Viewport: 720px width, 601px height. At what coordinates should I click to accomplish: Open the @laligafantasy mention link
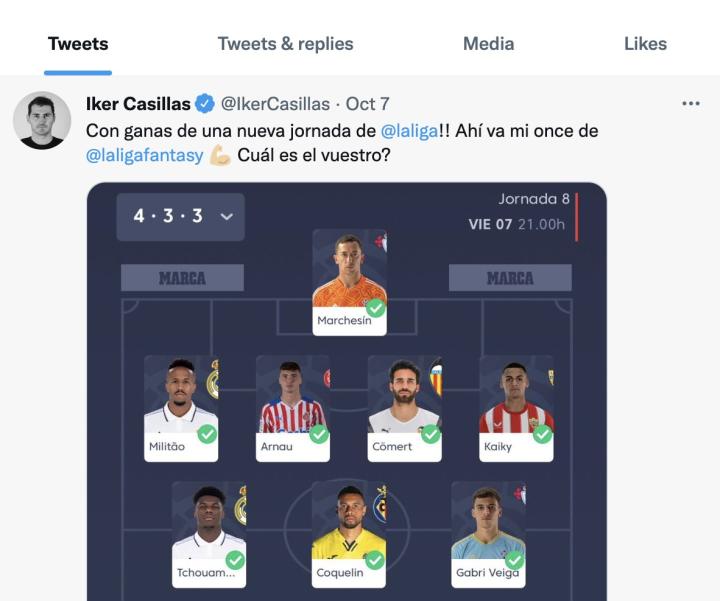[145, 156]
